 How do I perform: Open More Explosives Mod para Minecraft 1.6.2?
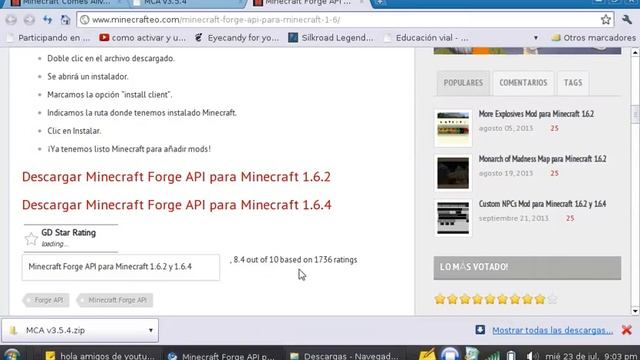[x=536, y=114]
